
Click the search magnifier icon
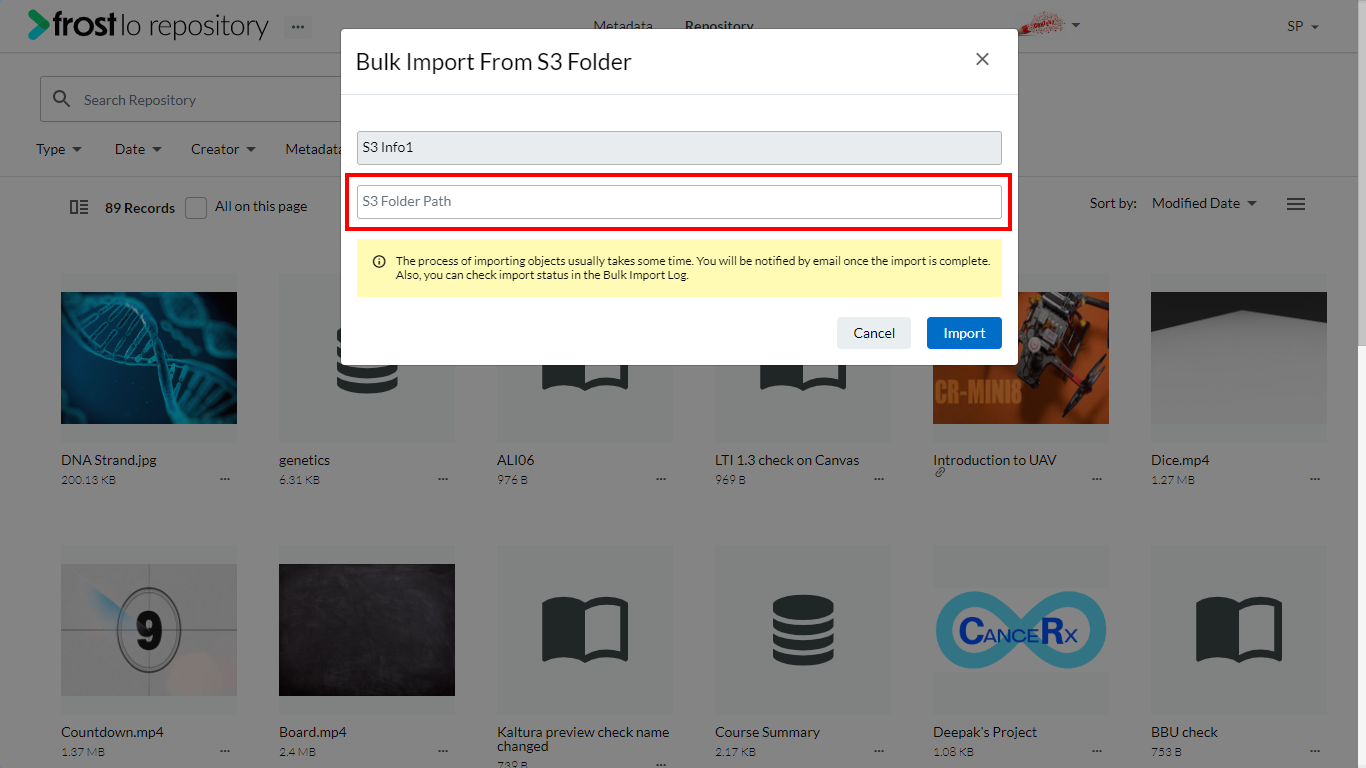(x=62, y=99)
